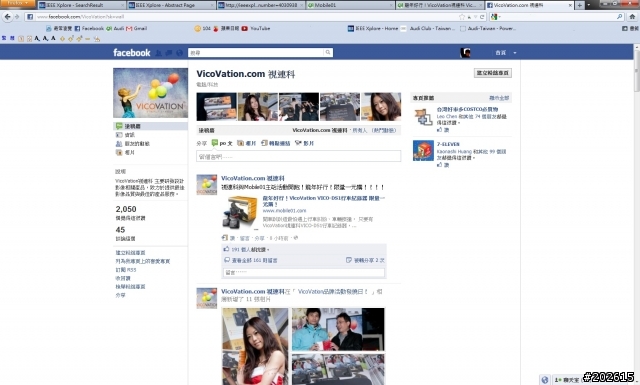Viewport: 640px width, 385px height.
Task: Click the comment box under the first post
Action: (x=304, y=272)
